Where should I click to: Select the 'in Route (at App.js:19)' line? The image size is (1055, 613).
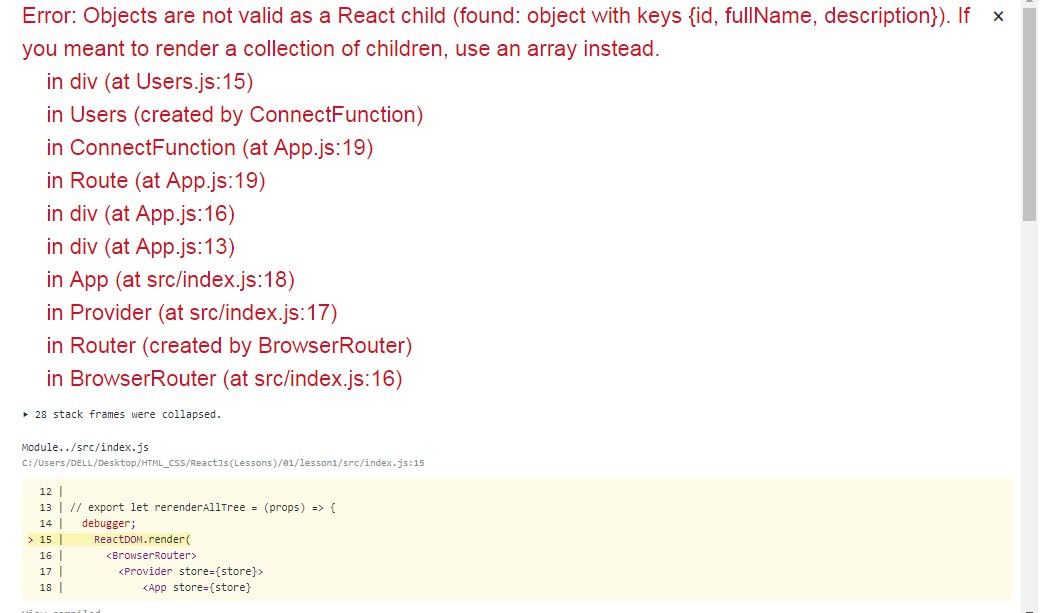(155, 181)
